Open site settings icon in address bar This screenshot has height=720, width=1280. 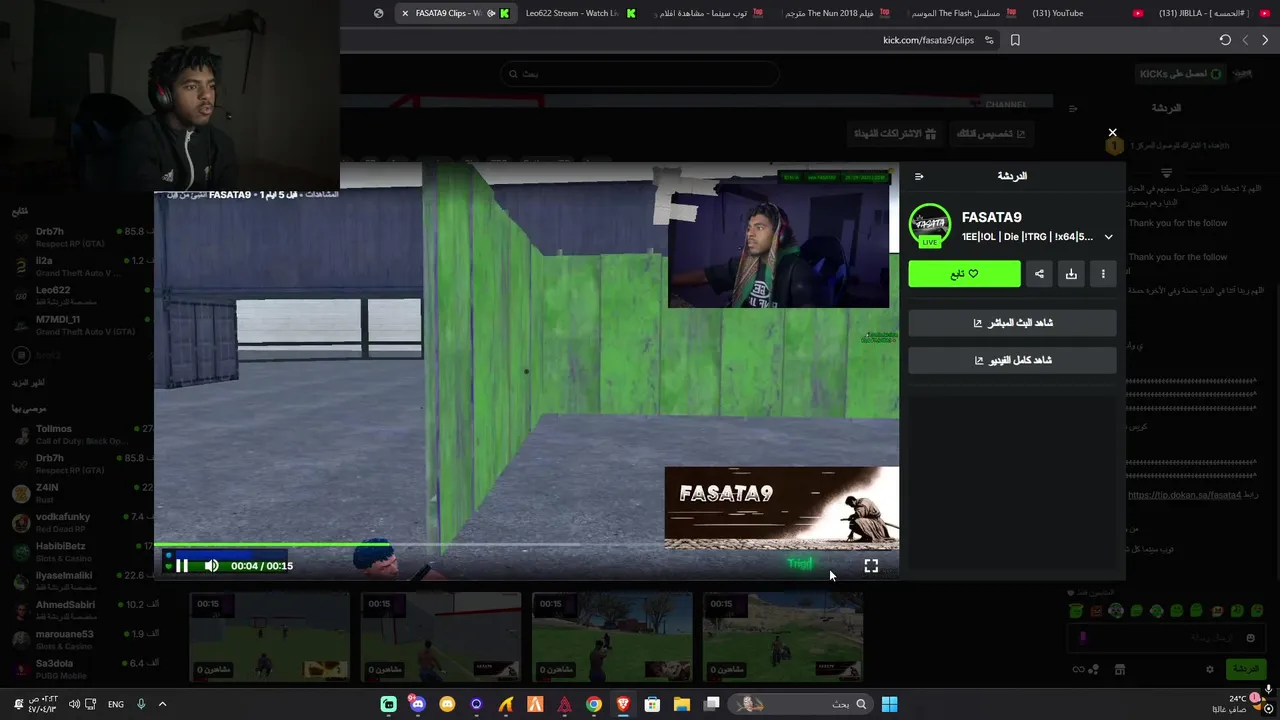[989, 40]
